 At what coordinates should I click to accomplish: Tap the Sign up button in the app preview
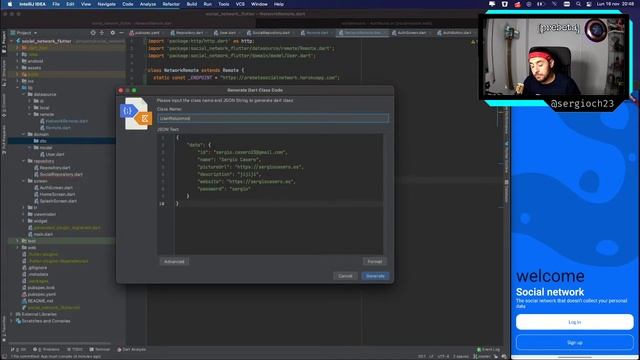[x=575, y=342]
